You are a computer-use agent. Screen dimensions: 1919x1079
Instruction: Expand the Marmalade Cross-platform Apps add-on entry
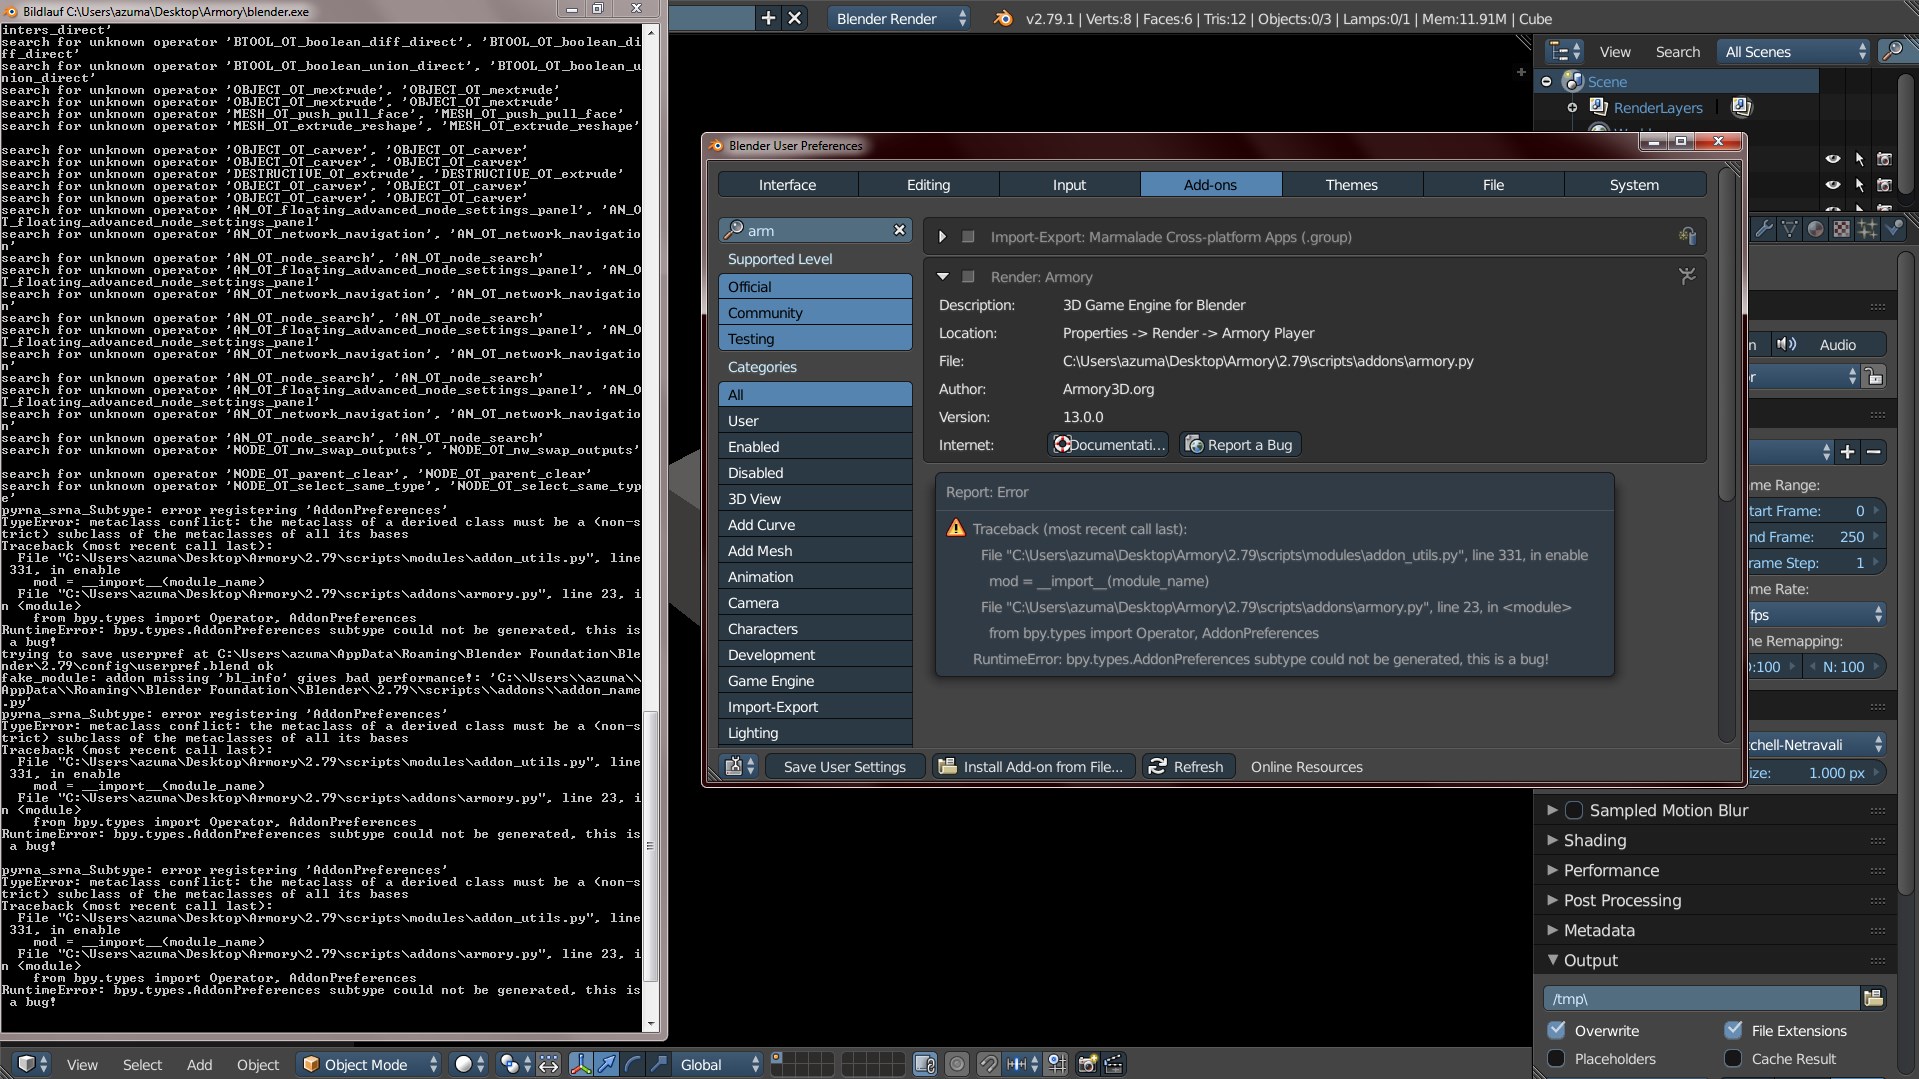coord(941,237)
